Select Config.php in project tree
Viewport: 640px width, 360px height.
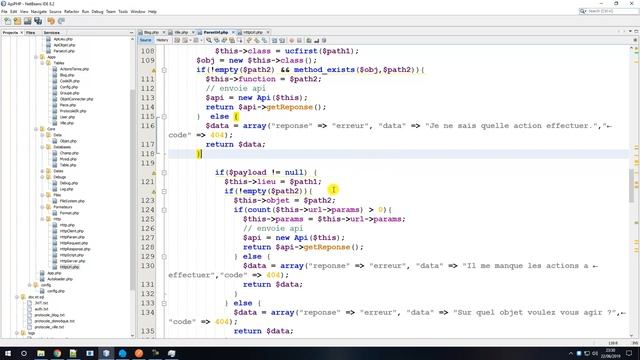coord(69,87)
